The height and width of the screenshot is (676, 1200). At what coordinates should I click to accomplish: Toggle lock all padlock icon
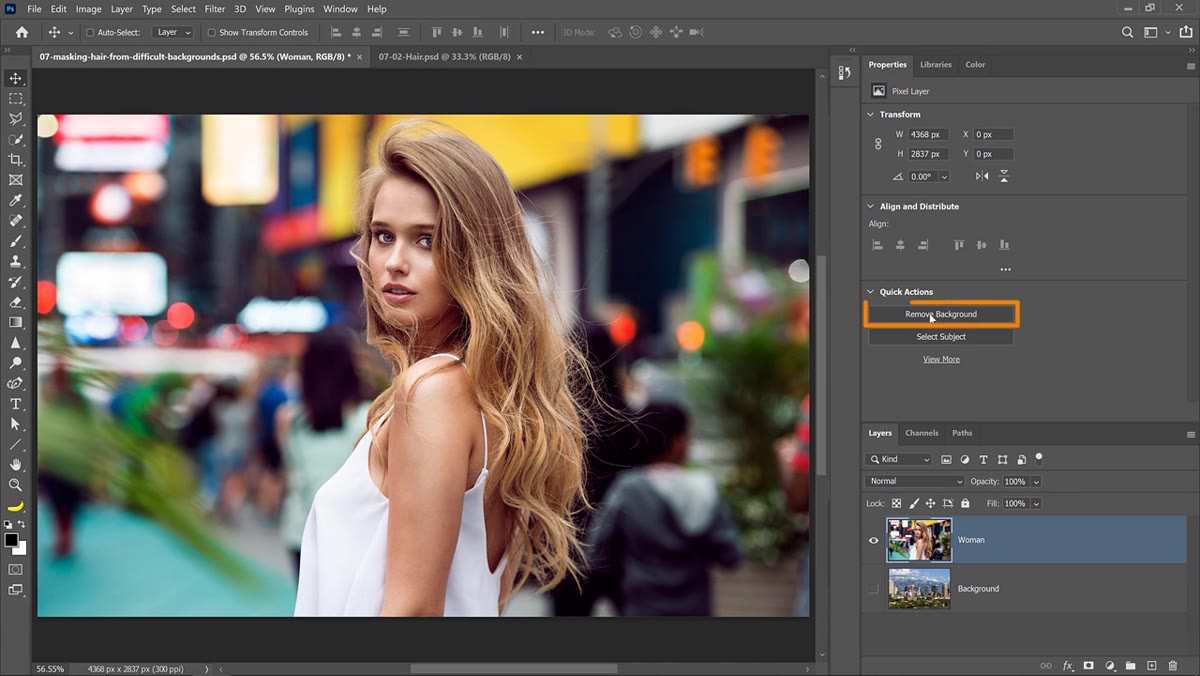pyautogui.click(x=964, y=503)
